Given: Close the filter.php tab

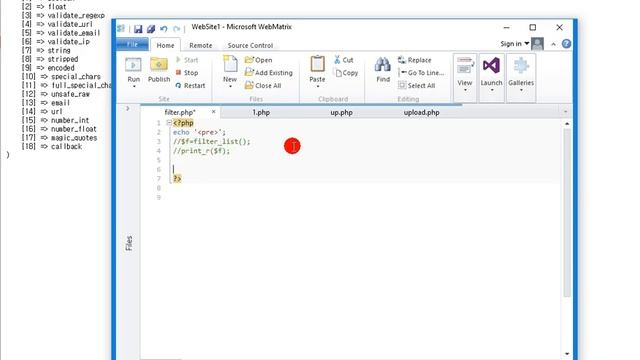Looking at the screenshot, I should click(213, 111).
